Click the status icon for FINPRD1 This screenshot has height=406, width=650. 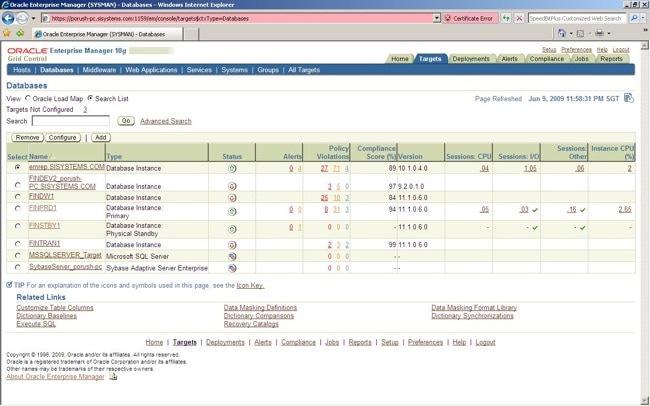232,211
